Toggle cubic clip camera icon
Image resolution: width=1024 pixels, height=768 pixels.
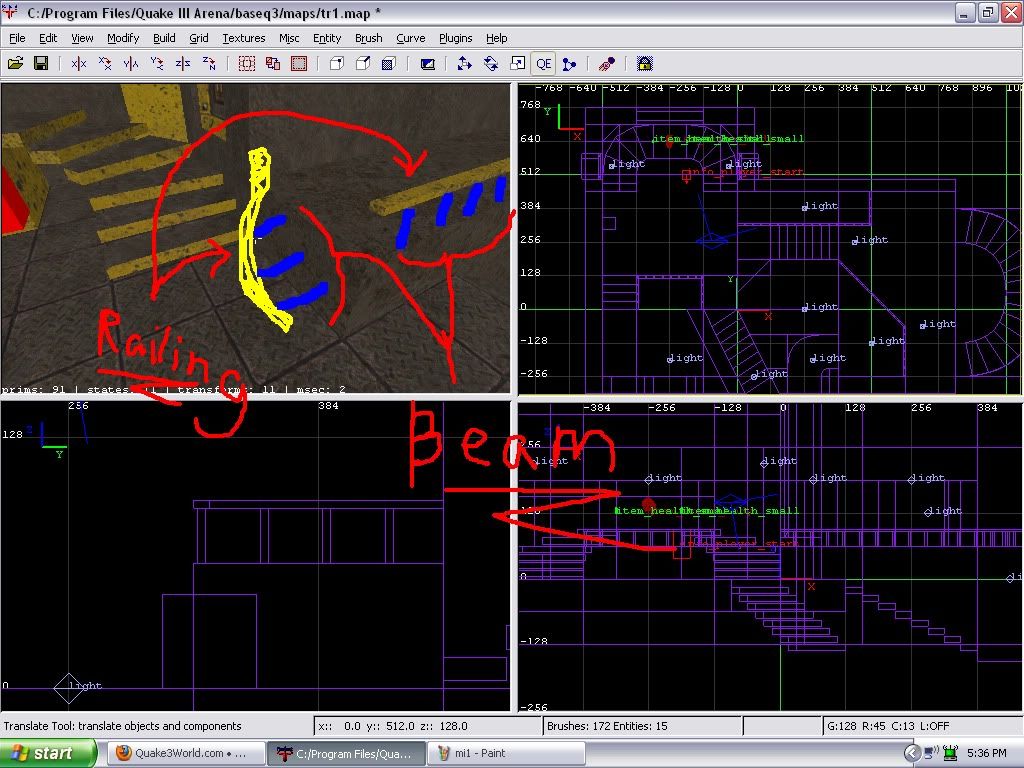point(607,63)
